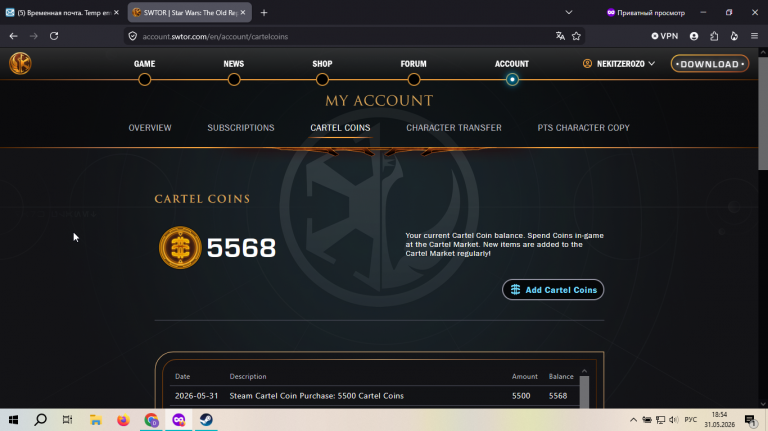Viewport: 768px width, 431px height.
Task: Open the NEWS navigation menu
Action: coord(234,64)
